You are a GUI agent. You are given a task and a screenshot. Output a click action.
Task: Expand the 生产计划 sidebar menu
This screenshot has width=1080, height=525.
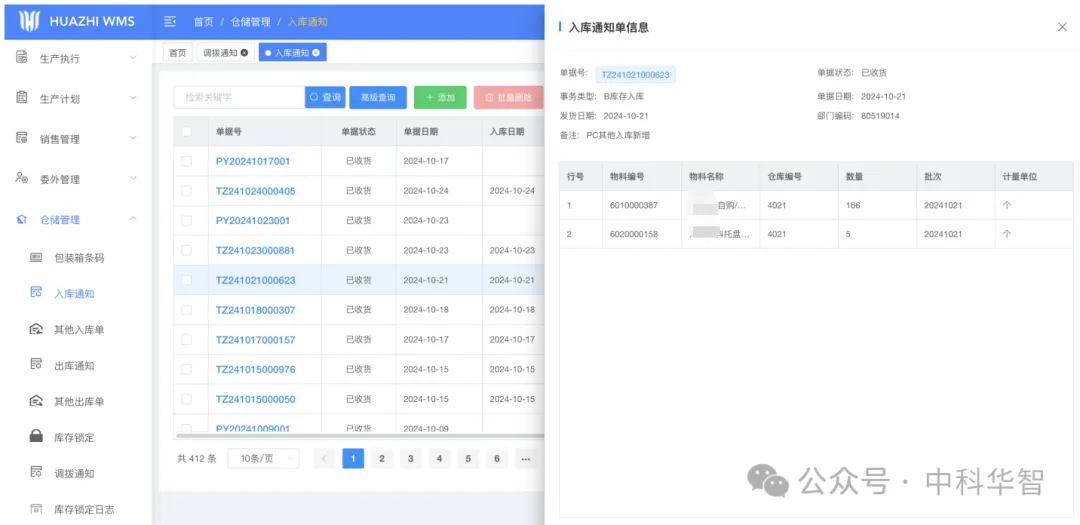pos(133,98)
